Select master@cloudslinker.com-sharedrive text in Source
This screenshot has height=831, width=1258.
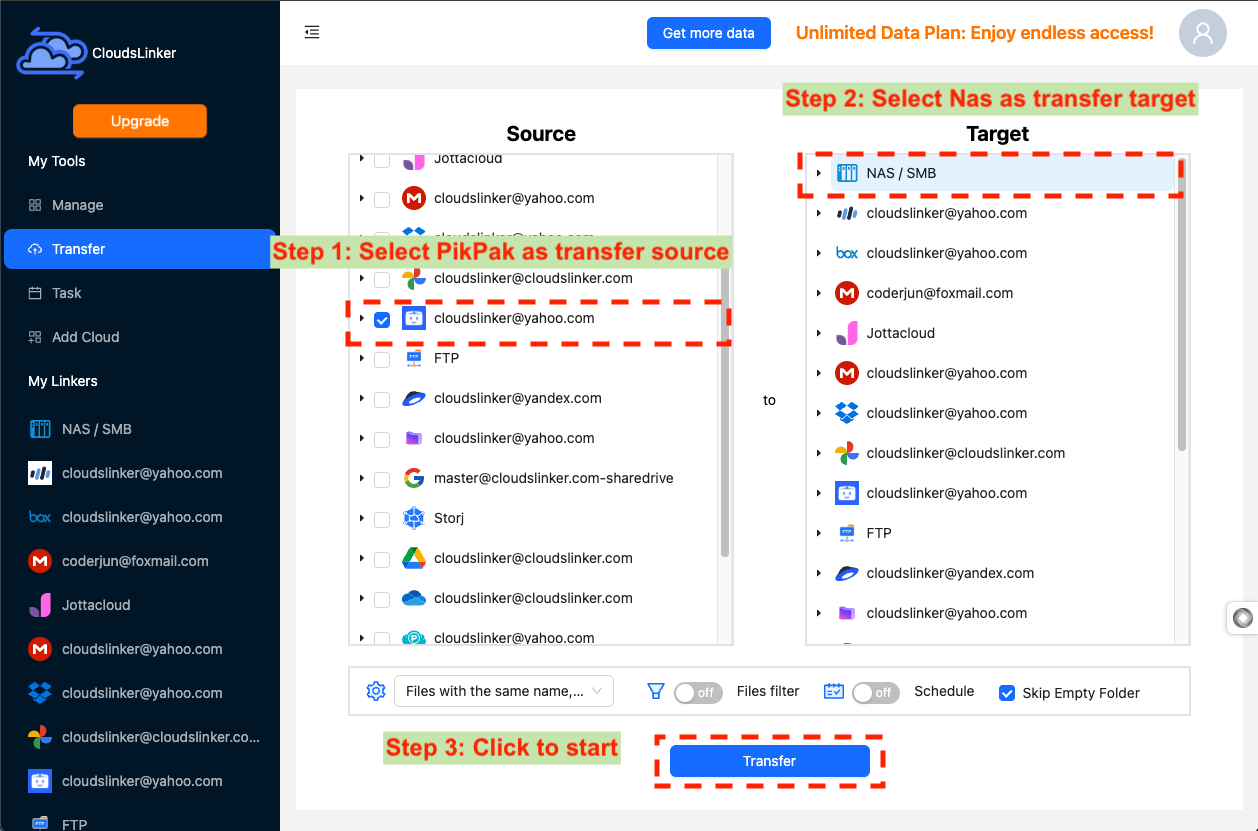click(554, 478)
